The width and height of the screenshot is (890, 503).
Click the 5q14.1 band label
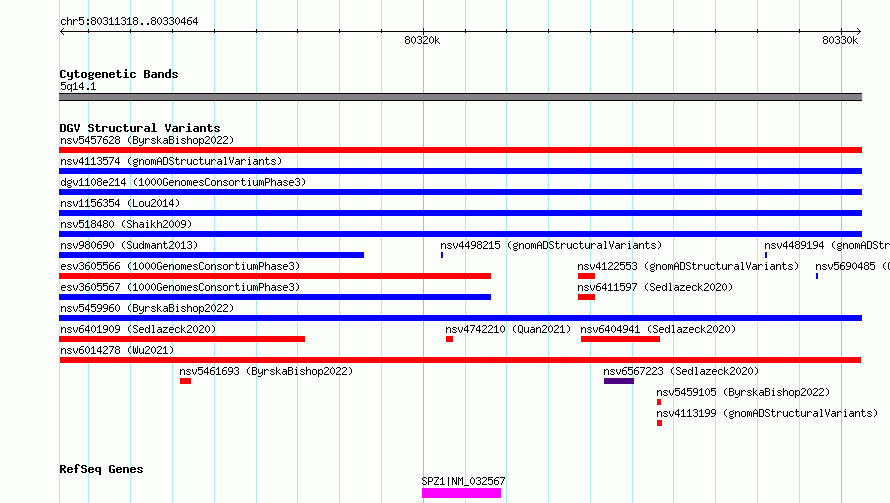pyautogui.click(x=78, y=86)
